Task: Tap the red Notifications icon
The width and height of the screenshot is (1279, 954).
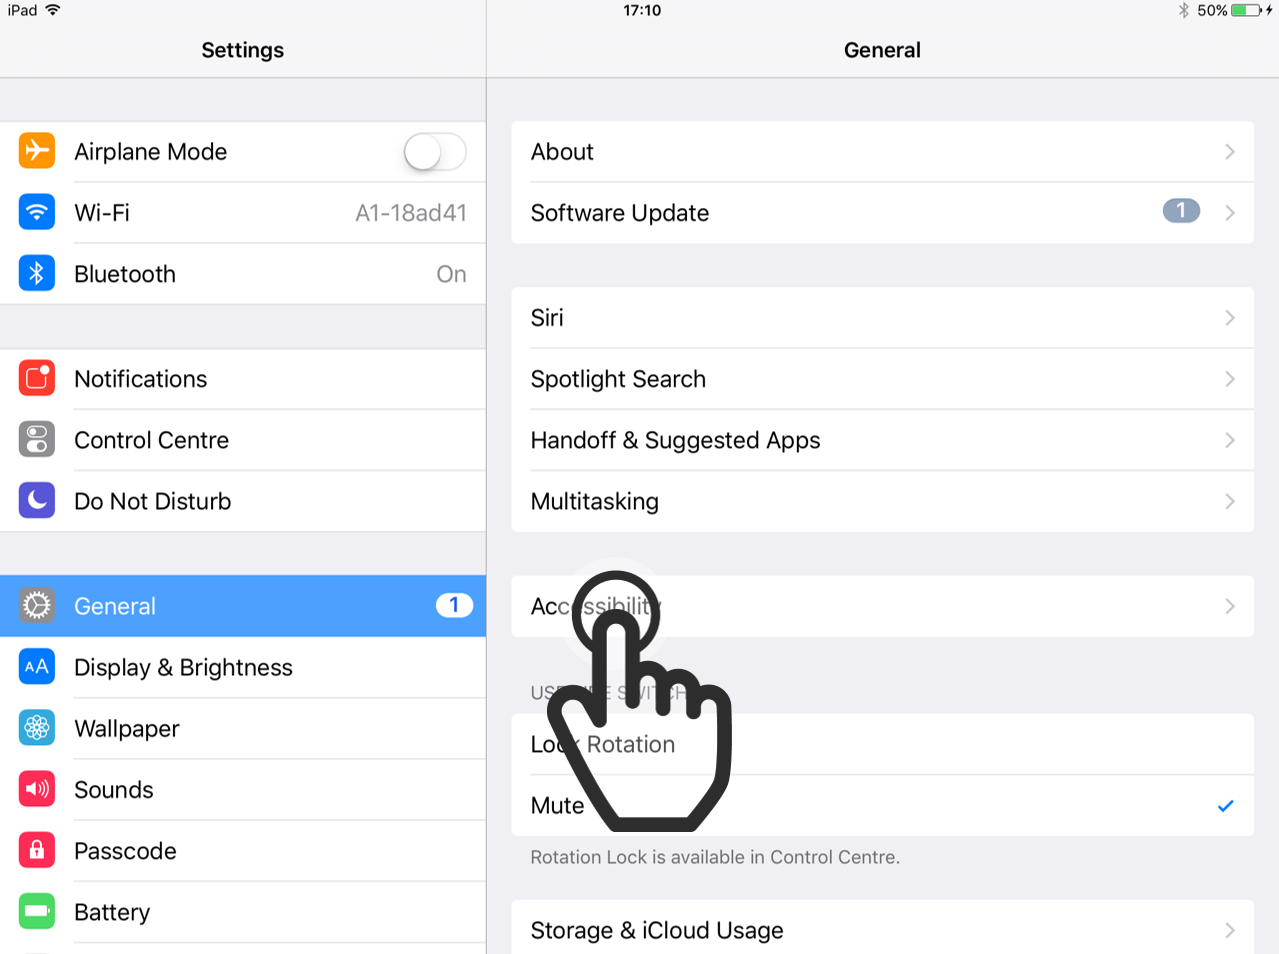Action: (x=37, y=378)
